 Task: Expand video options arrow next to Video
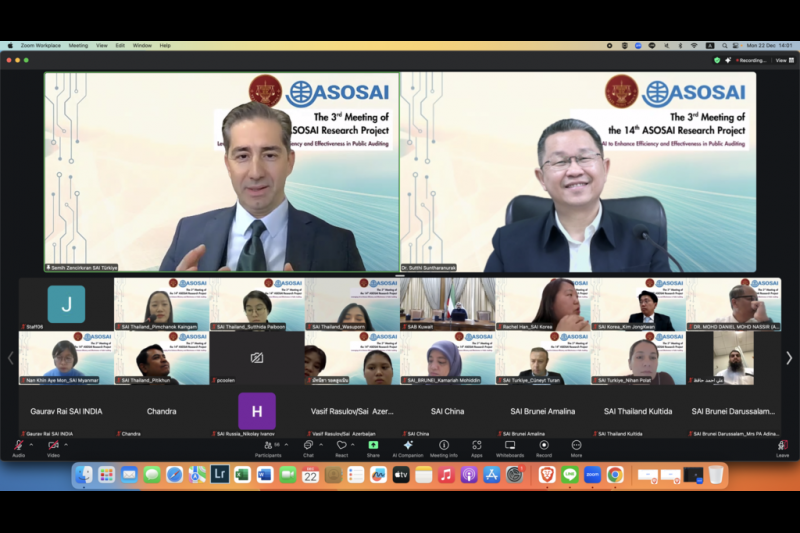(67, 444)
